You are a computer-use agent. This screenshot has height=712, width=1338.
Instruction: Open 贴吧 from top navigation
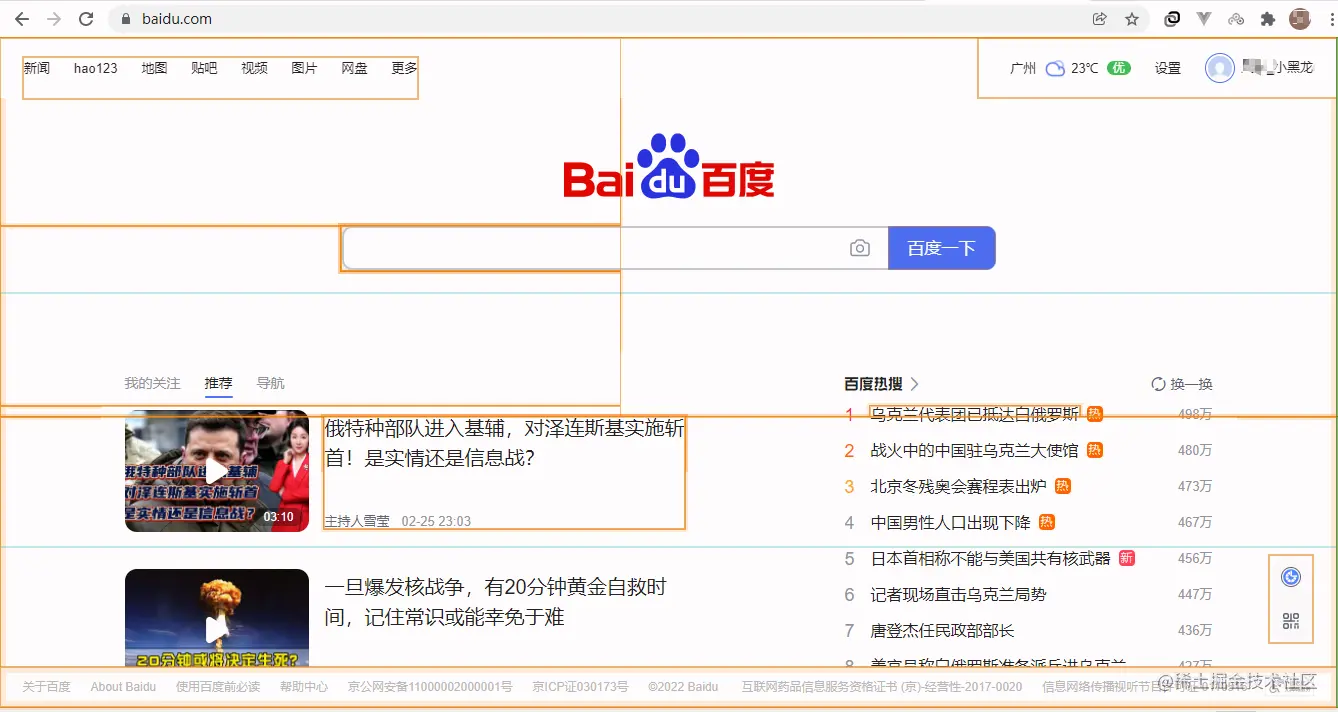click(x=204, y=68)
